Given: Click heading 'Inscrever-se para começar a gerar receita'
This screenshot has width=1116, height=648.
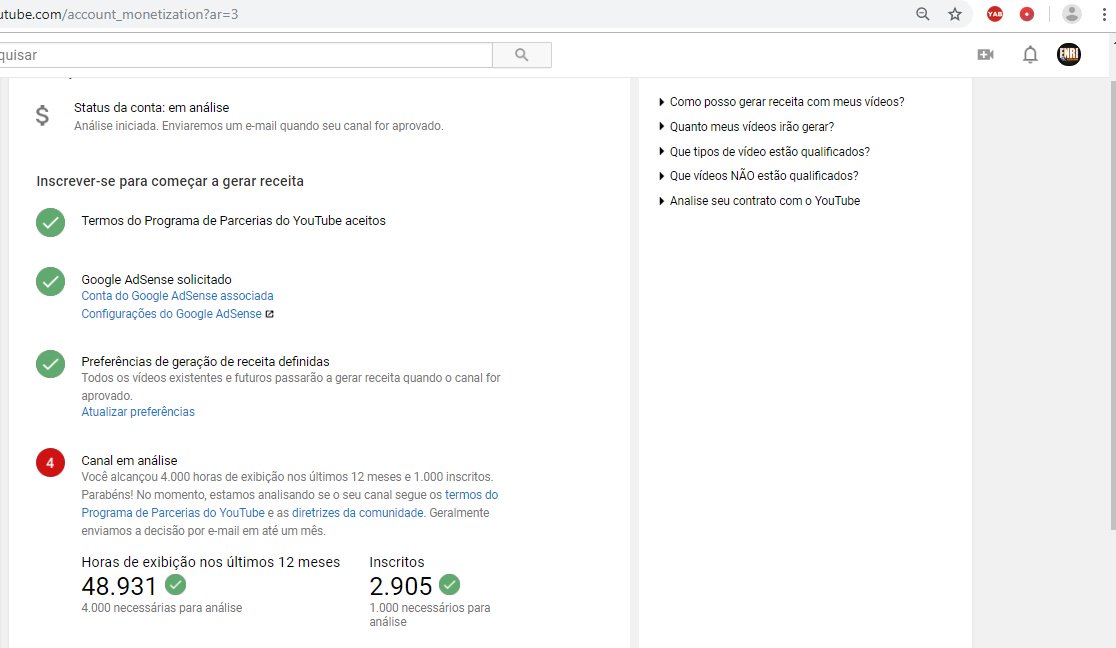Looking at the screenshot, I should point(170,181).
